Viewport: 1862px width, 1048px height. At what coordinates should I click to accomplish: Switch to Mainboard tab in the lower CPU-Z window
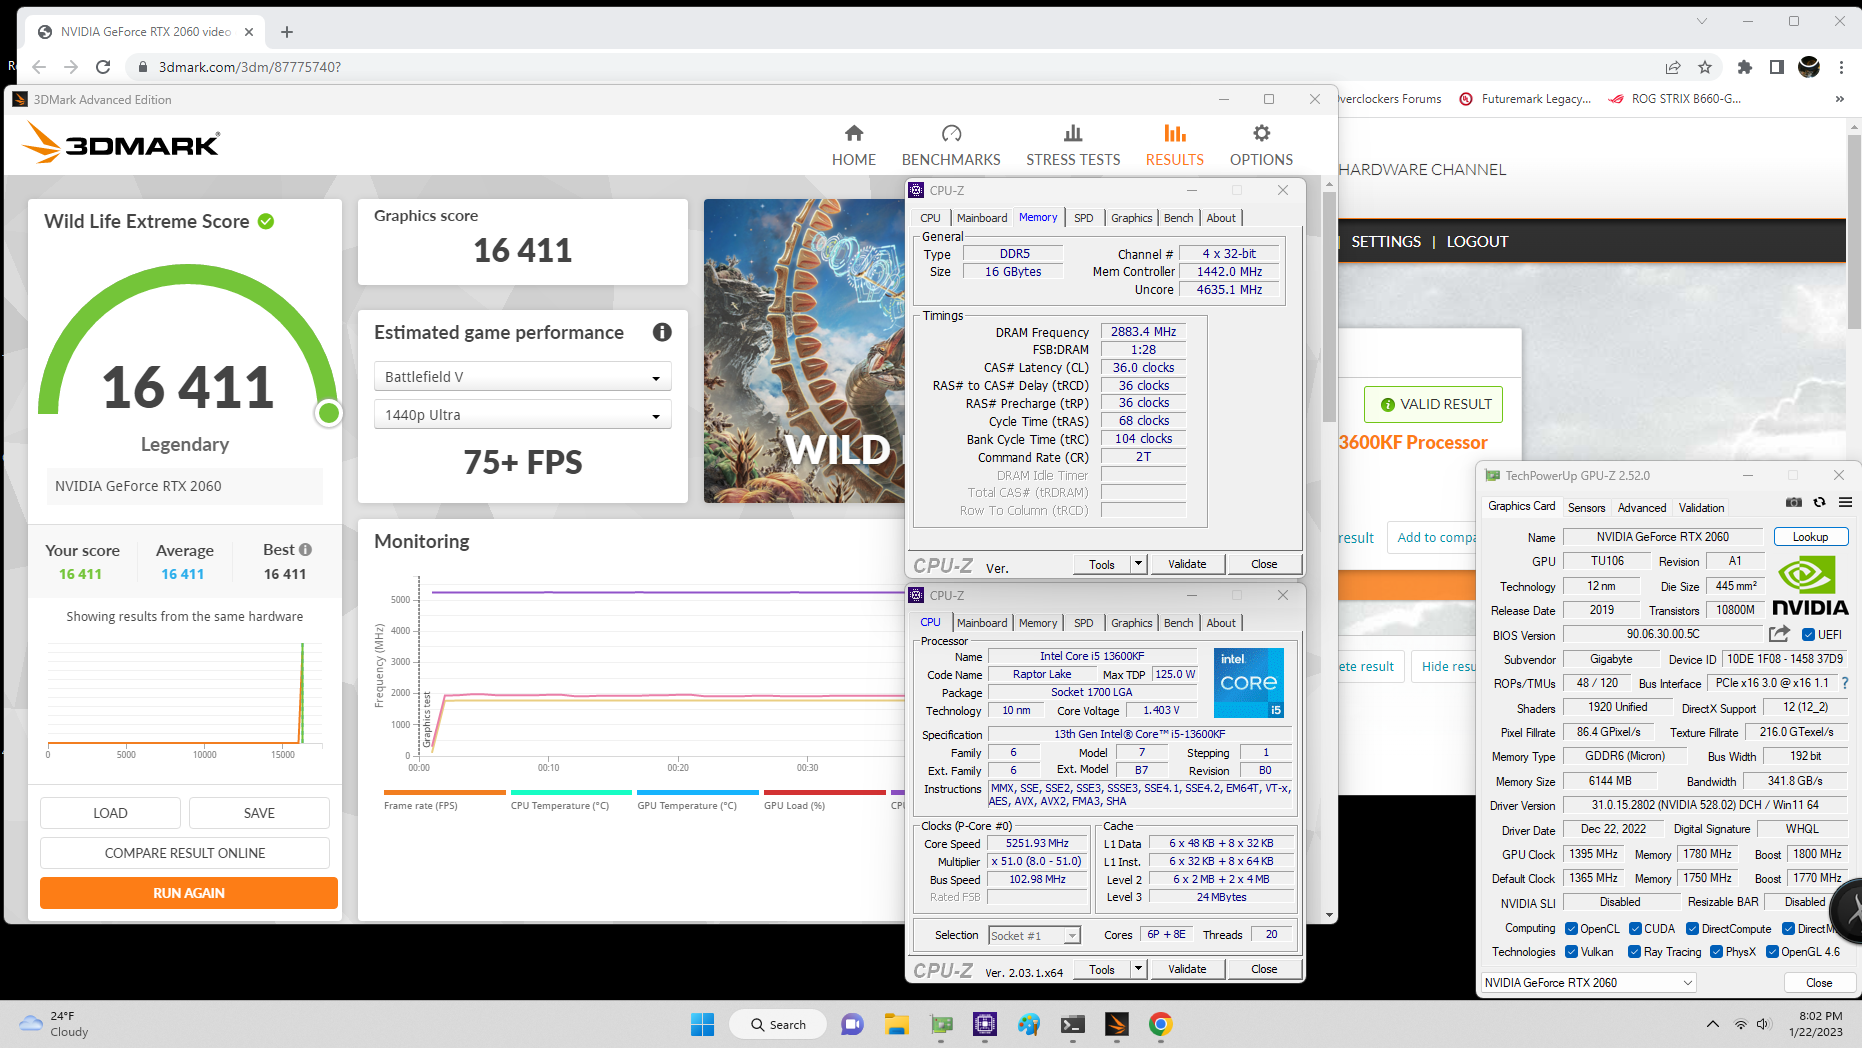982,623
